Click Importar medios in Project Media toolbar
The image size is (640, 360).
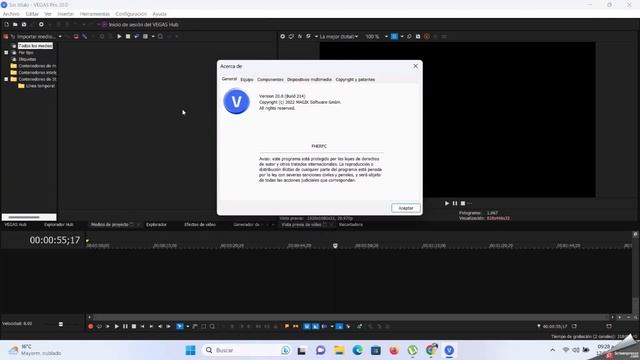tap(36, 36)
